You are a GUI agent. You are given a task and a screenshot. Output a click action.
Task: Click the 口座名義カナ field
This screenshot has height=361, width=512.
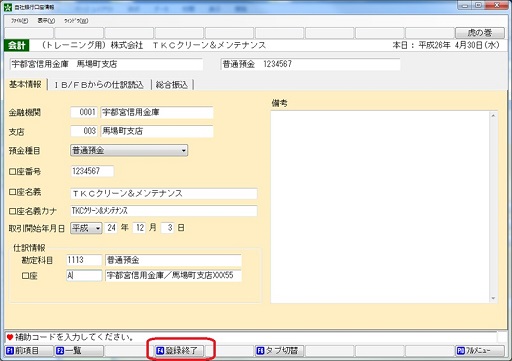click(x=164, y=211)
